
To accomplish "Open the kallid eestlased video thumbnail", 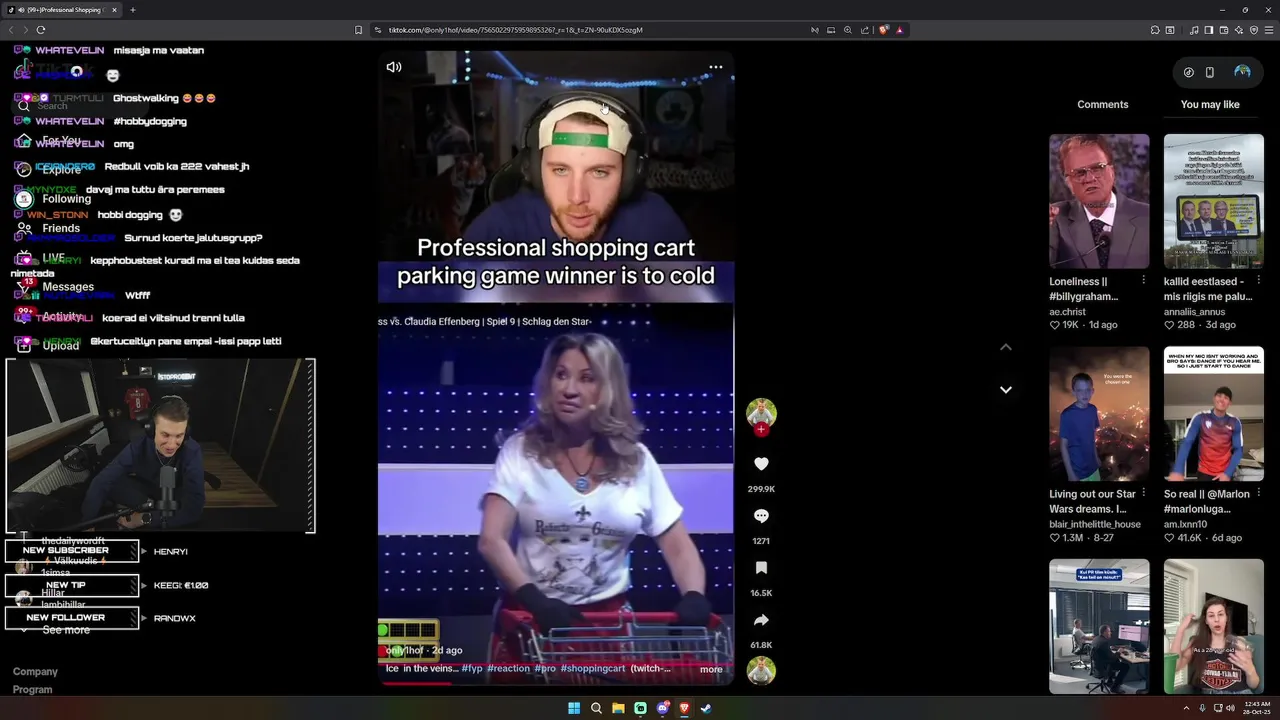I will (x=1213, y=201).
